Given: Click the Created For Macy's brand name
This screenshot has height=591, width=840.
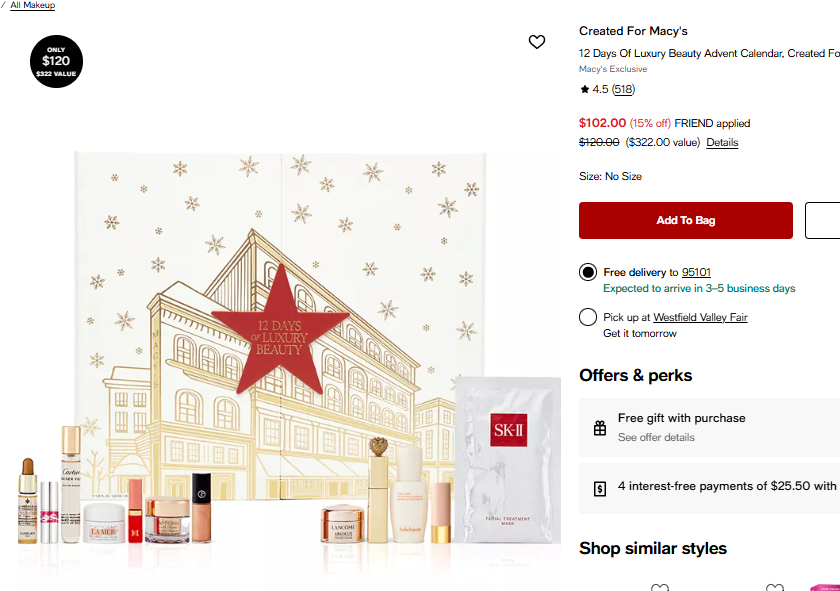Looking at the screenshot, I should (x=633, y=31).
